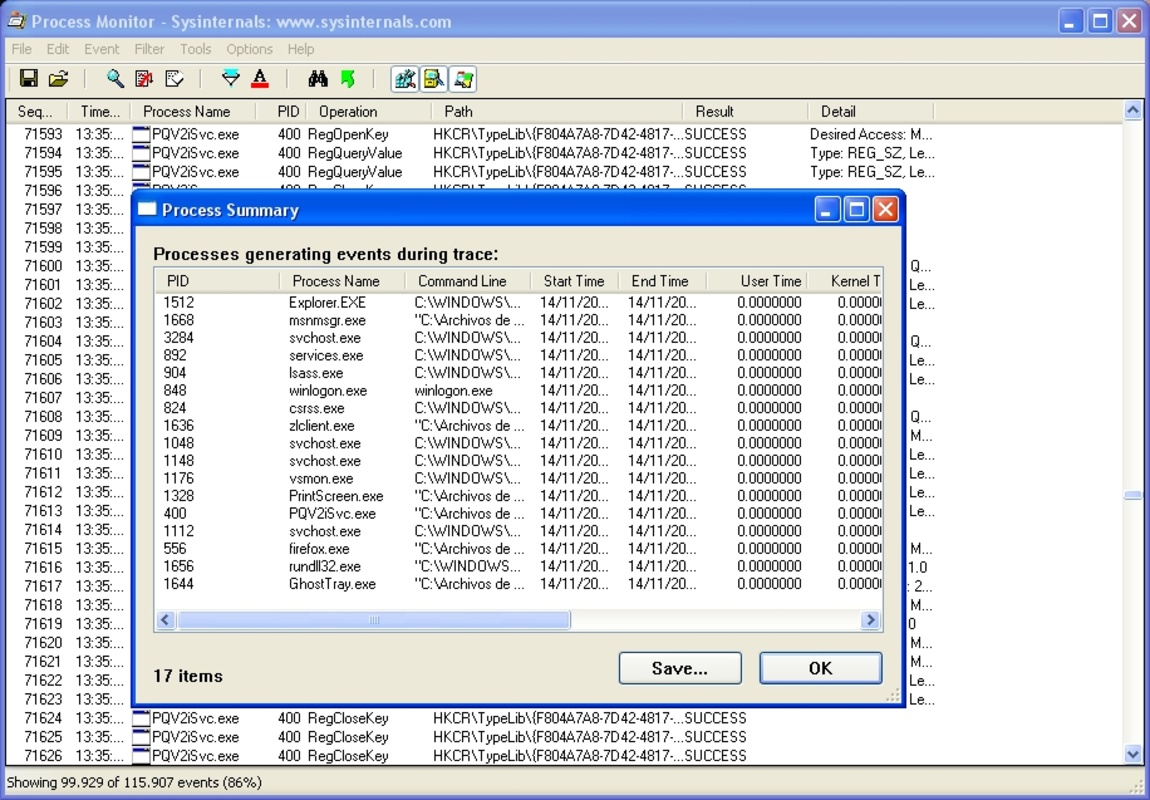This screenshot has height=800, width=1150.
Task: Click the Autoscroll toolbar icon
Action: 145,79
